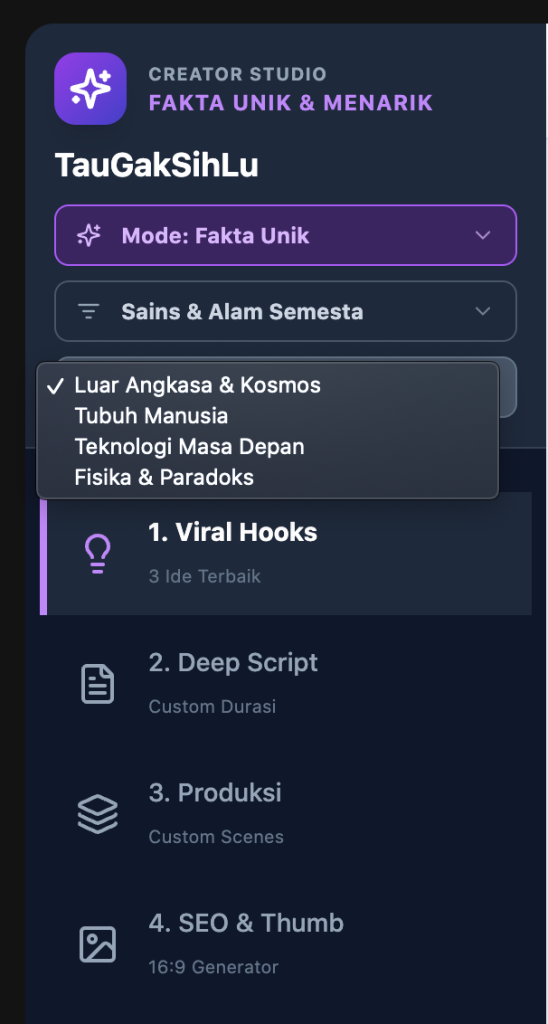Open the 1. Viral Hooks step
This screenshot has width=548, height=1024.
pyautogui.click(x=285, y=553)
